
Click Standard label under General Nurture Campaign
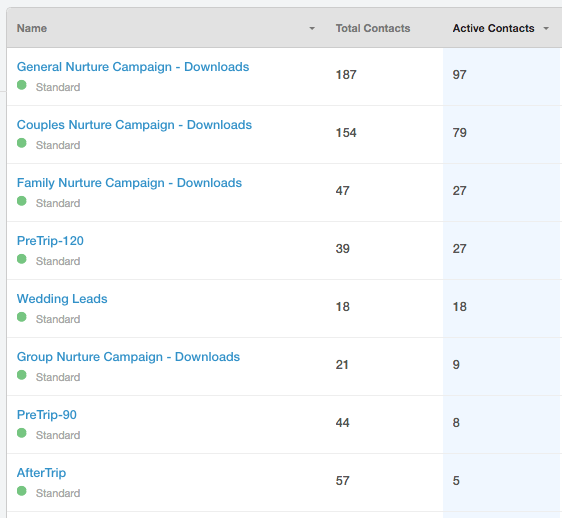[x=58, y=87]
